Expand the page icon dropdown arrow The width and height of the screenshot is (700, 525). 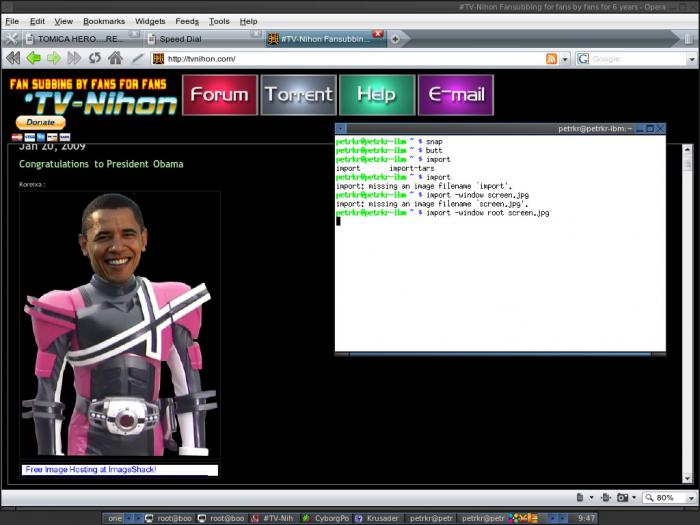(592, 497)
